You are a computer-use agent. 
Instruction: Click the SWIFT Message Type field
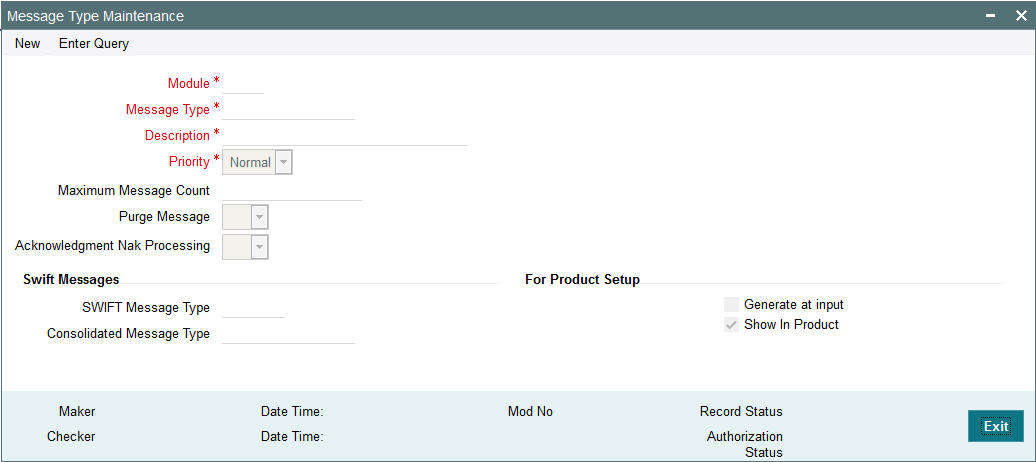(x=254, y=307)
